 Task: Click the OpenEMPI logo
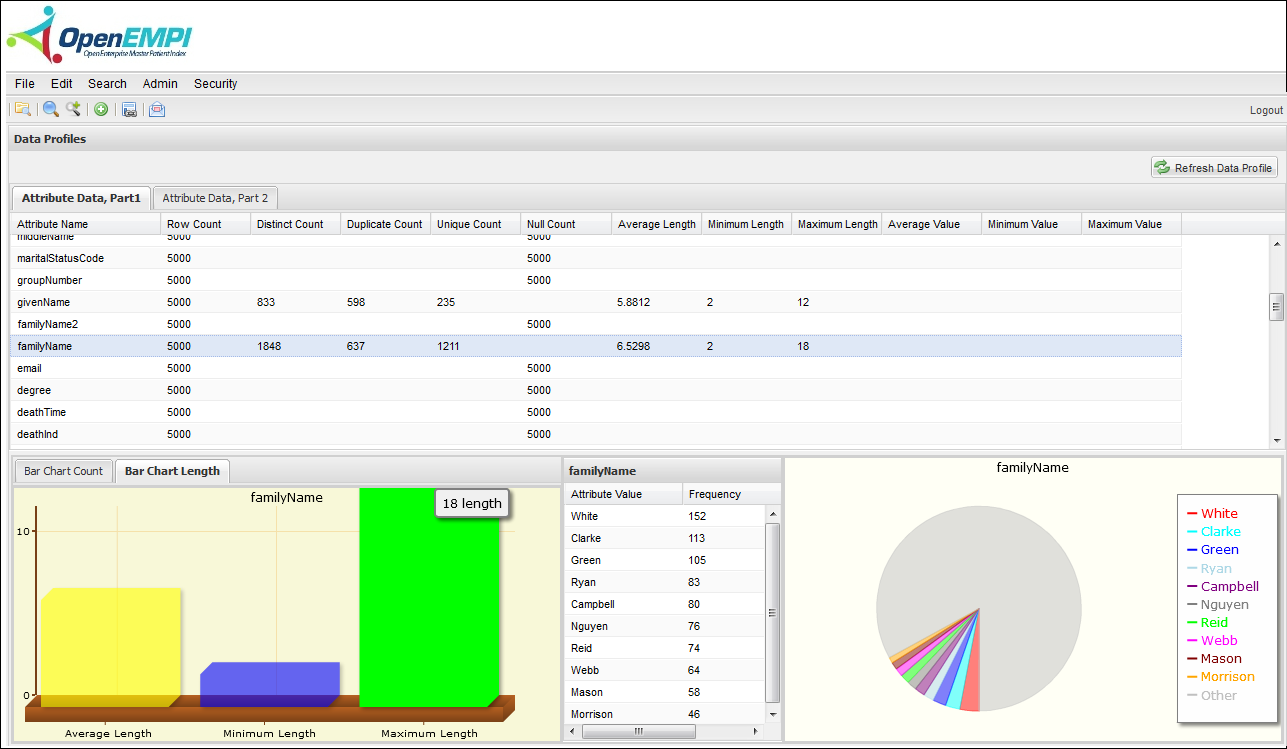(99, 36)
